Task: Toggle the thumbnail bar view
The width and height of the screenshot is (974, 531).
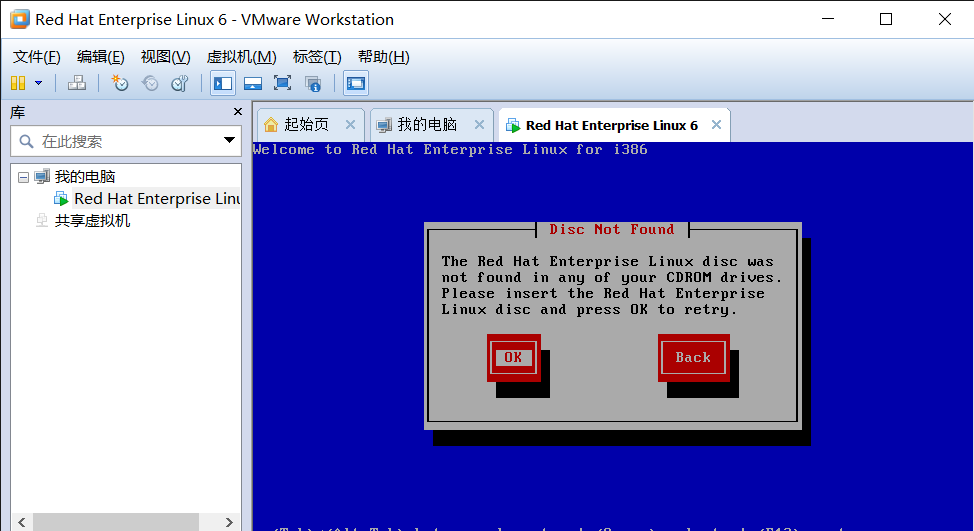Action: [x=253, y=83]
